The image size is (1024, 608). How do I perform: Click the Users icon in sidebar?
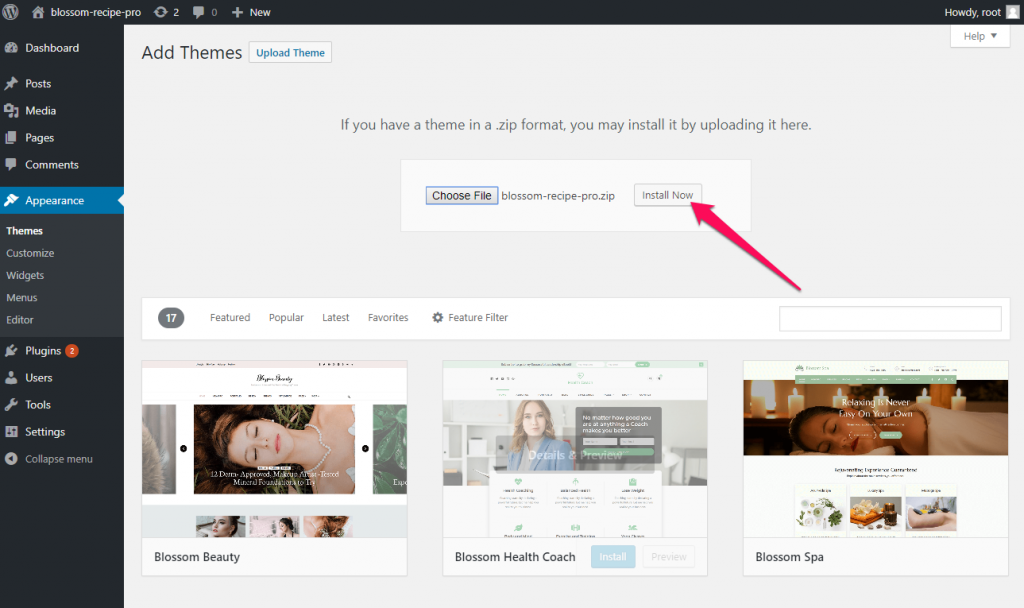tap(11, 377)
